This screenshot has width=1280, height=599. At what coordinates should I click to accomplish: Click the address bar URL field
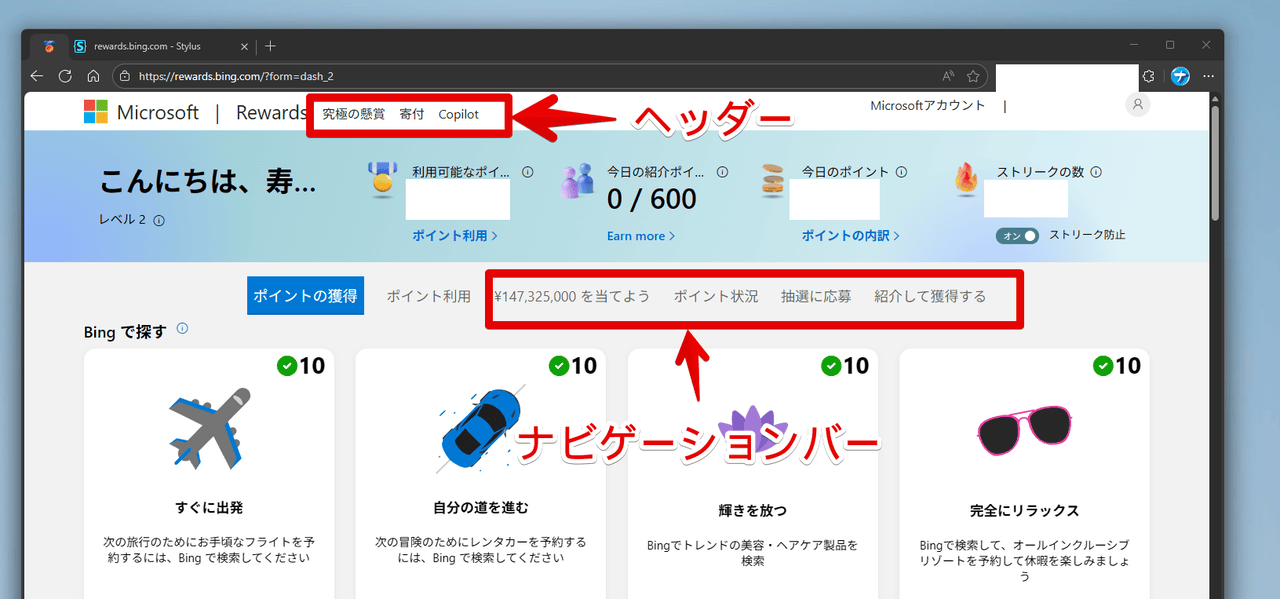(500, 76)
